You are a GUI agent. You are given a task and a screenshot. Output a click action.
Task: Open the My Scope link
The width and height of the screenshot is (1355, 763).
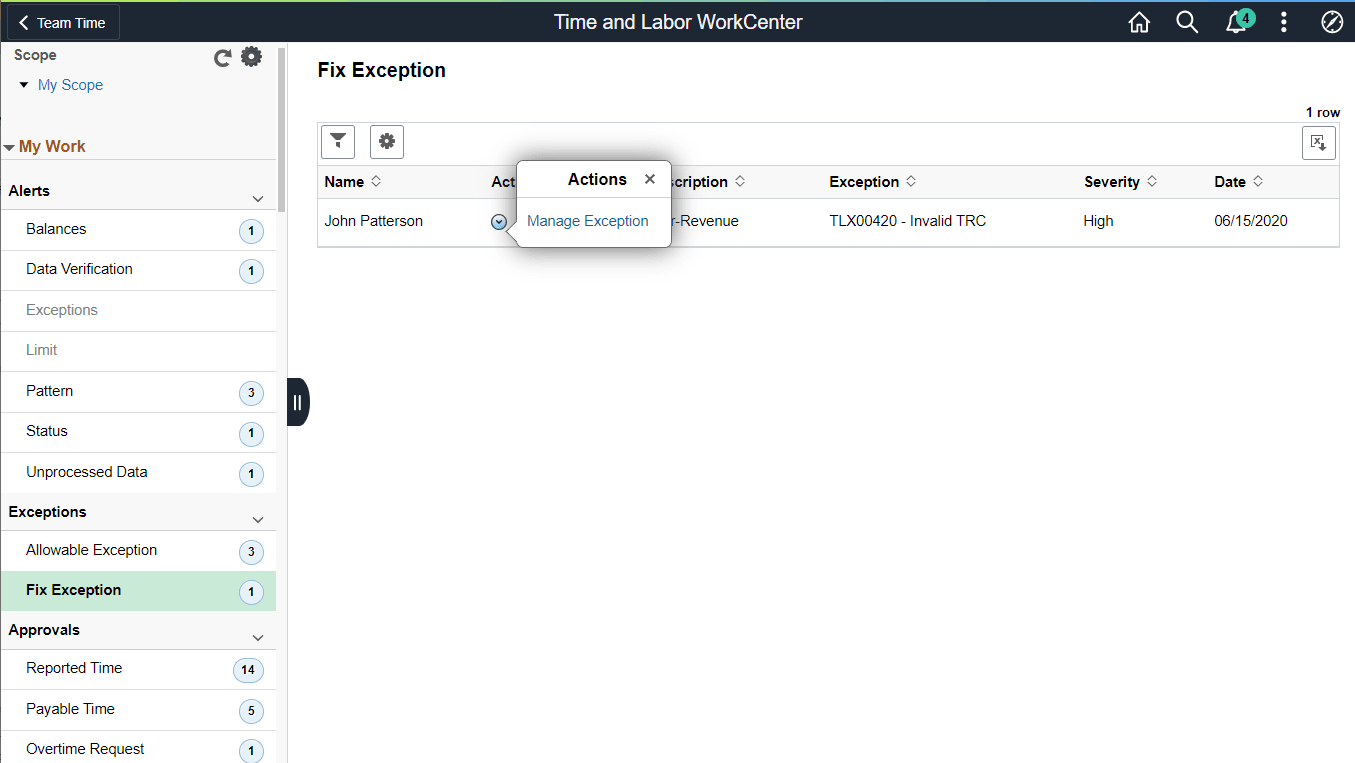(x=70, y=85)
